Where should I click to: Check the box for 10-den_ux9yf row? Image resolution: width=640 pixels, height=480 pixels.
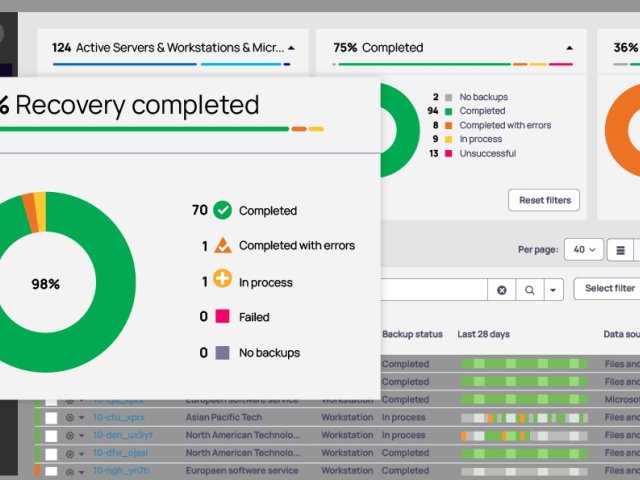tap(51, 436)
